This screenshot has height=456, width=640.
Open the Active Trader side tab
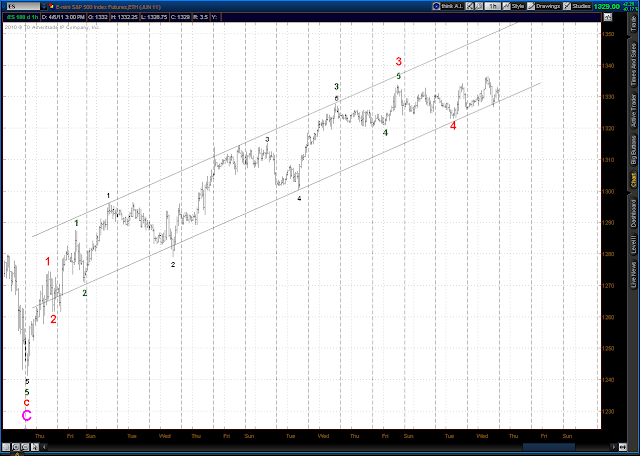point(633,112)
